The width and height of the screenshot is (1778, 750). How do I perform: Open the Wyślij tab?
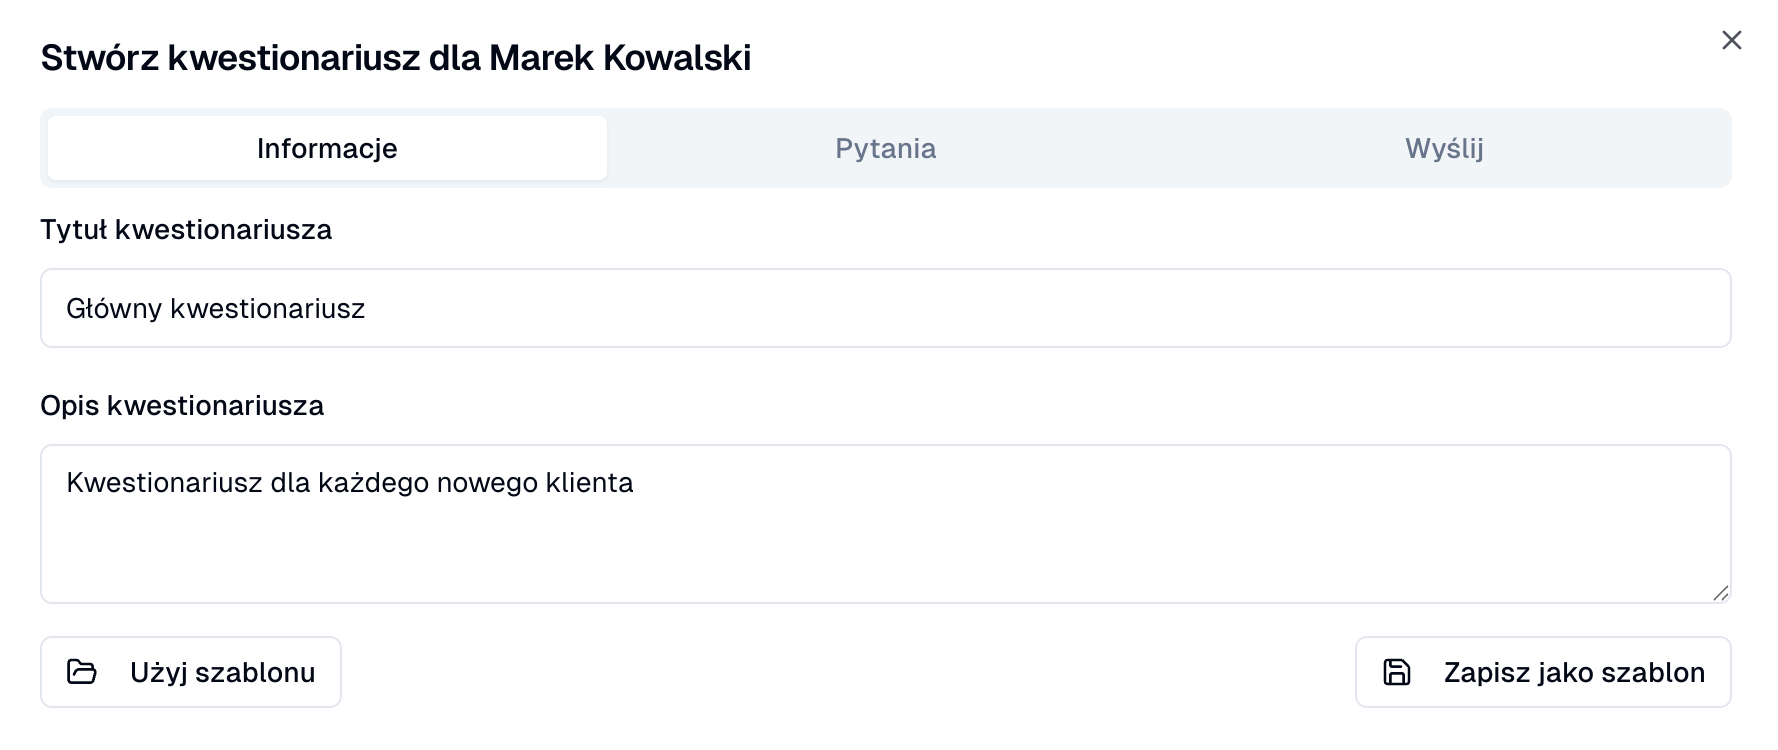coord(1444,148)
